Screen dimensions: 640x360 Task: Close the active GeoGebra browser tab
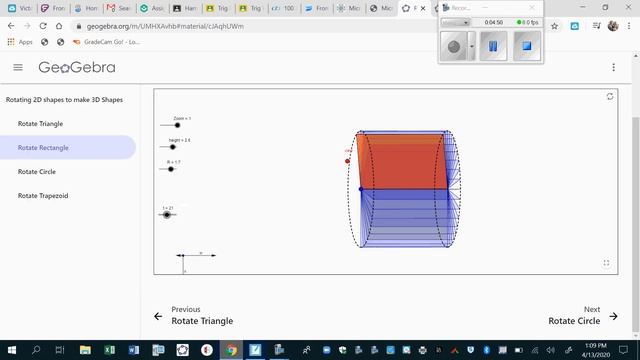pyautogui.click(x=423, y=8)
